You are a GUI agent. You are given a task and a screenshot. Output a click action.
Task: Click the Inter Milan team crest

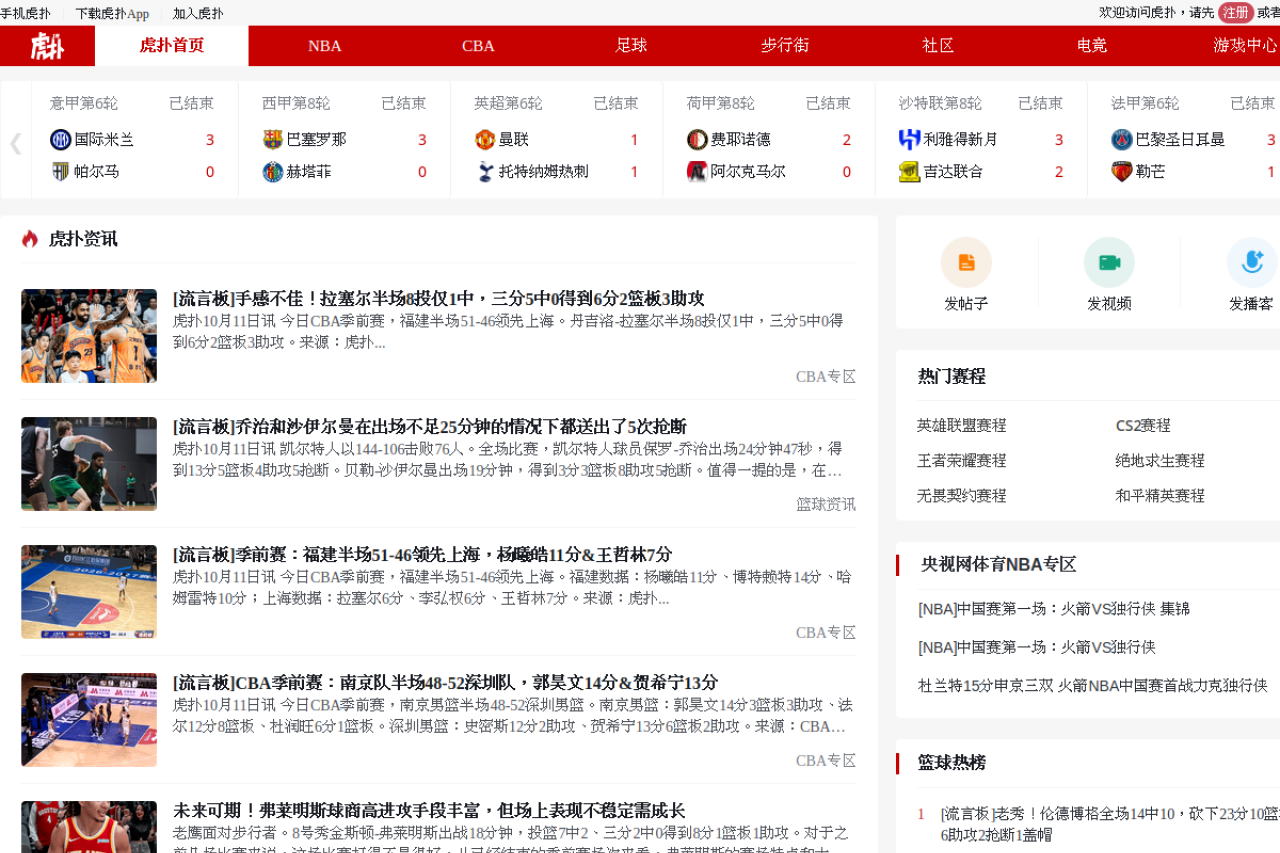coord(60,139)
